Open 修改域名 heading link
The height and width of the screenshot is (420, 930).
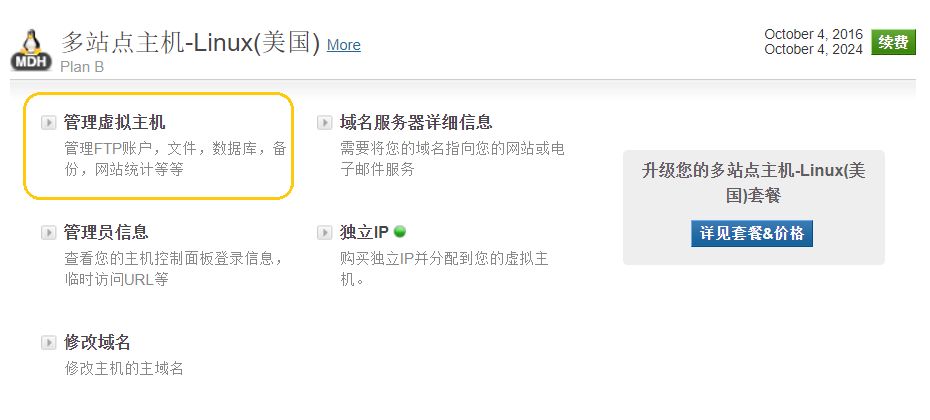point(97,342)
